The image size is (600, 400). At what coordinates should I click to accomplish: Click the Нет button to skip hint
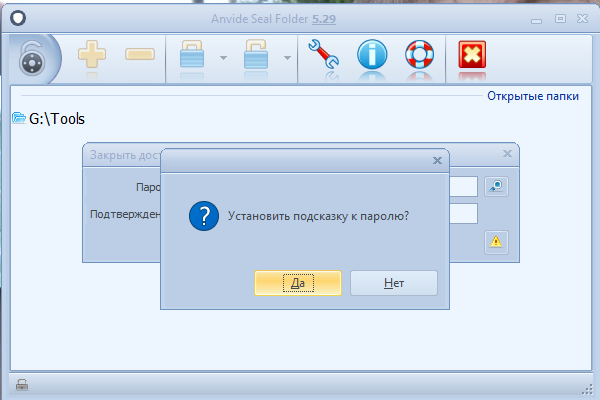(x=394, y=283)
